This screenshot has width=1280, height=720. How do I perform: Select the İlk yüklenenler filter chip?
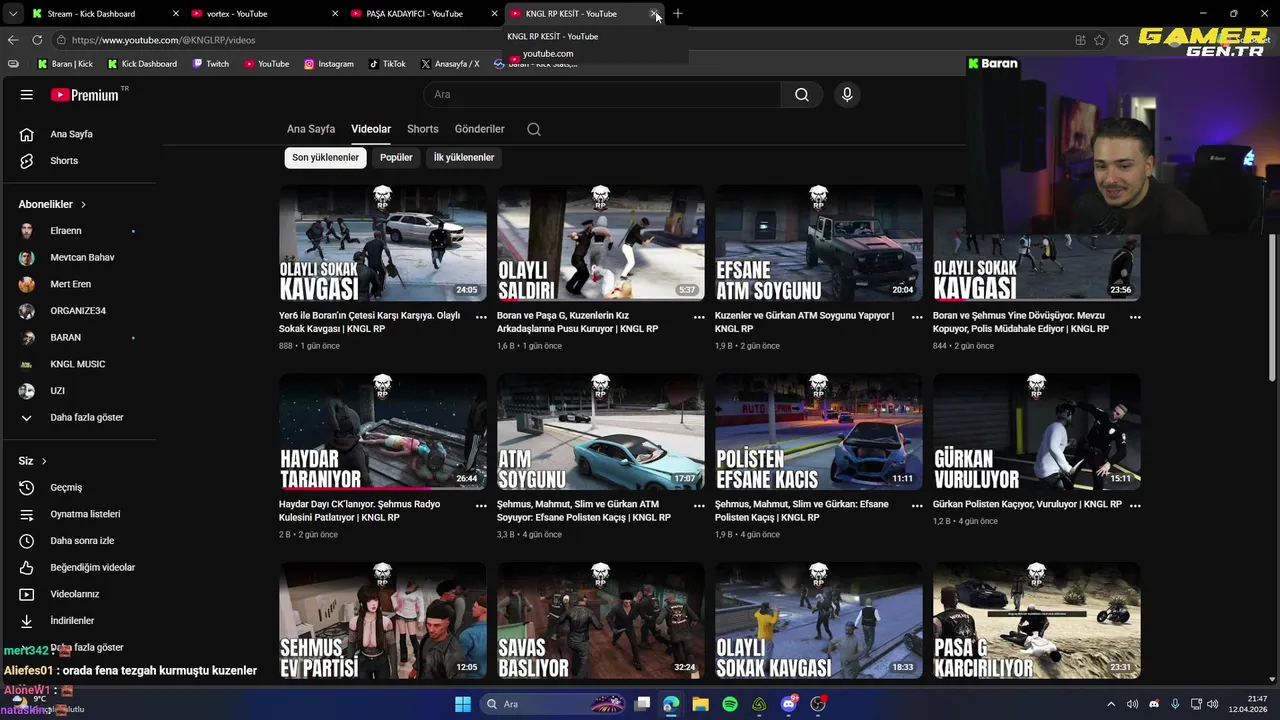(x=464, y=158)
